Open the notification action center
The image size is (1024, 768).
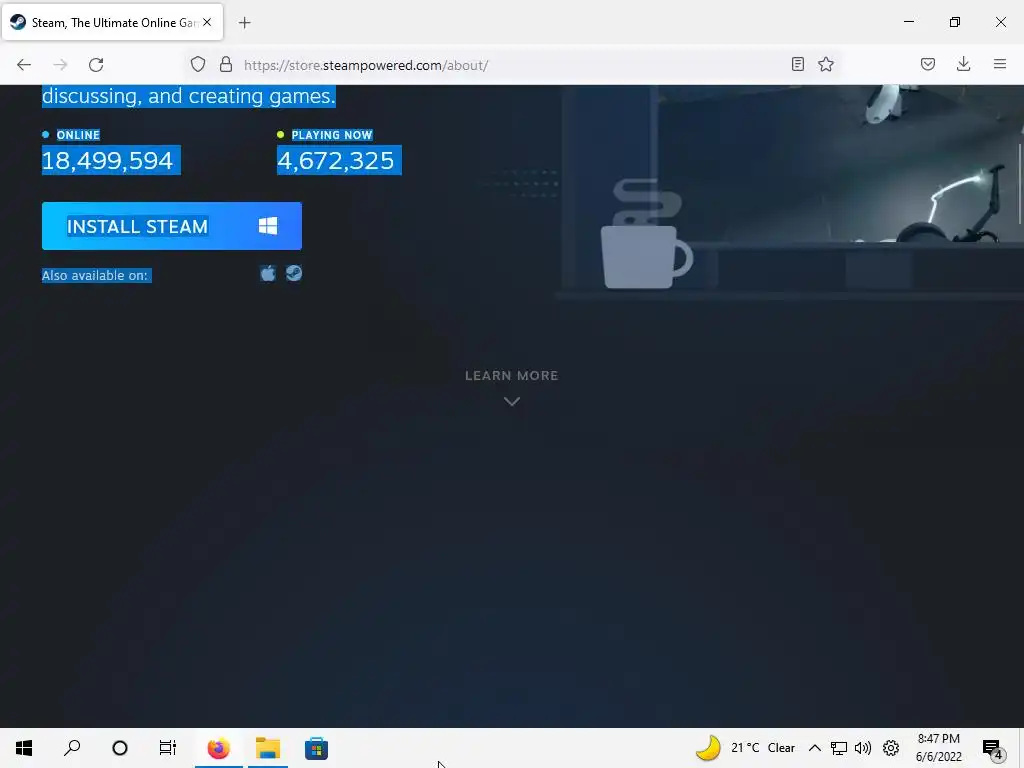point(993,748)
